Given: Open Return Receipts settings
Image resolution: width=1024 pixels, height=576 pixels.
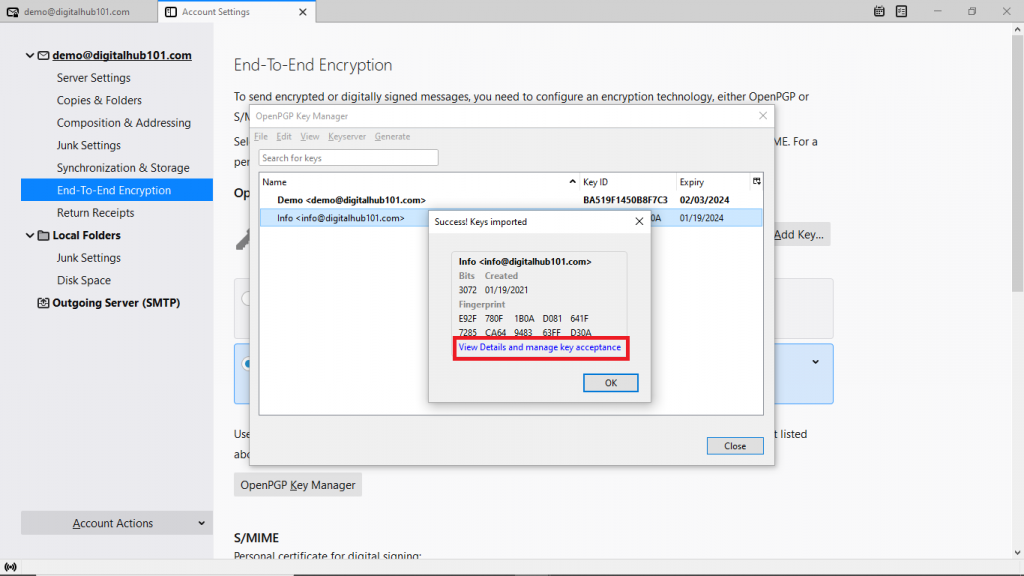Looking at the screenshot, I should 95,213.
